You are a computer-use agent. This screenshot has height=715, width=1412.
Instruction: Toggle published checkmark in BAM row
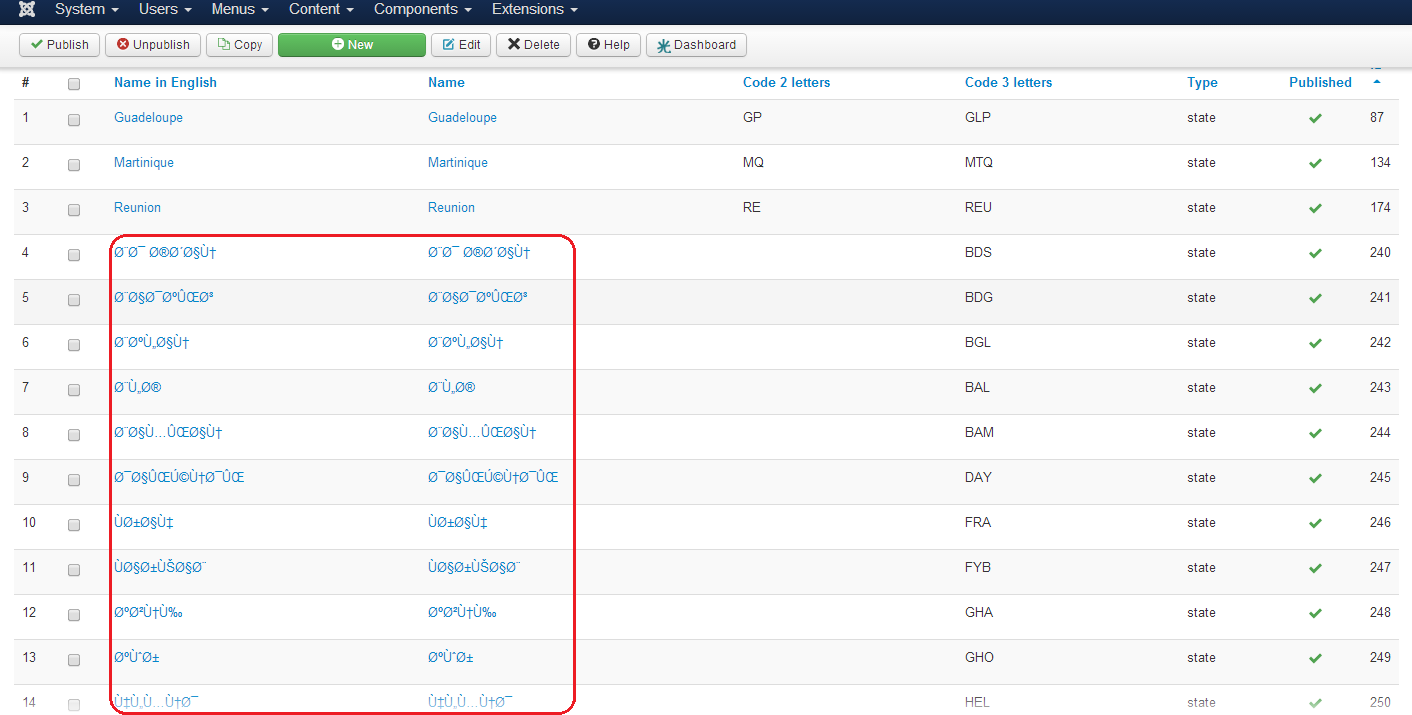1315,433
